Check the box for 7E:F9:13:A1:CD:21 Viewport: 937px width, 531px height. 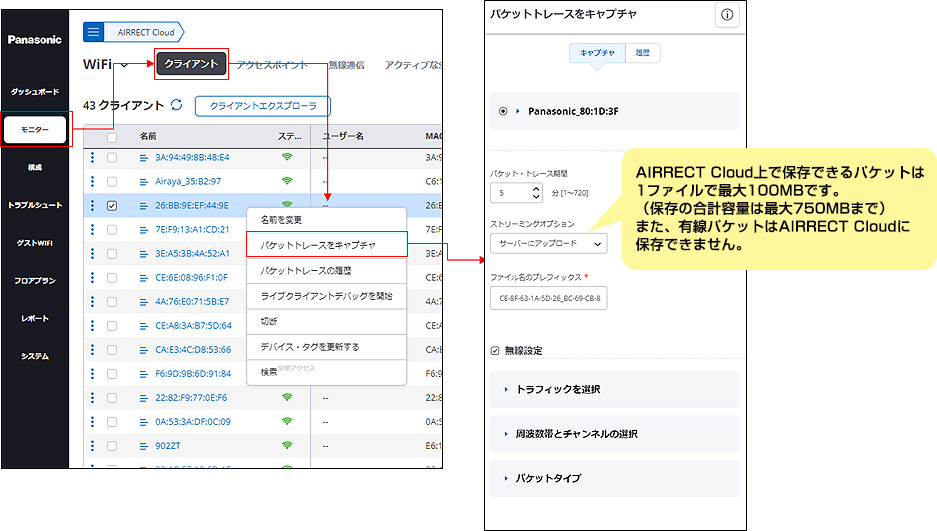point(112,229)
